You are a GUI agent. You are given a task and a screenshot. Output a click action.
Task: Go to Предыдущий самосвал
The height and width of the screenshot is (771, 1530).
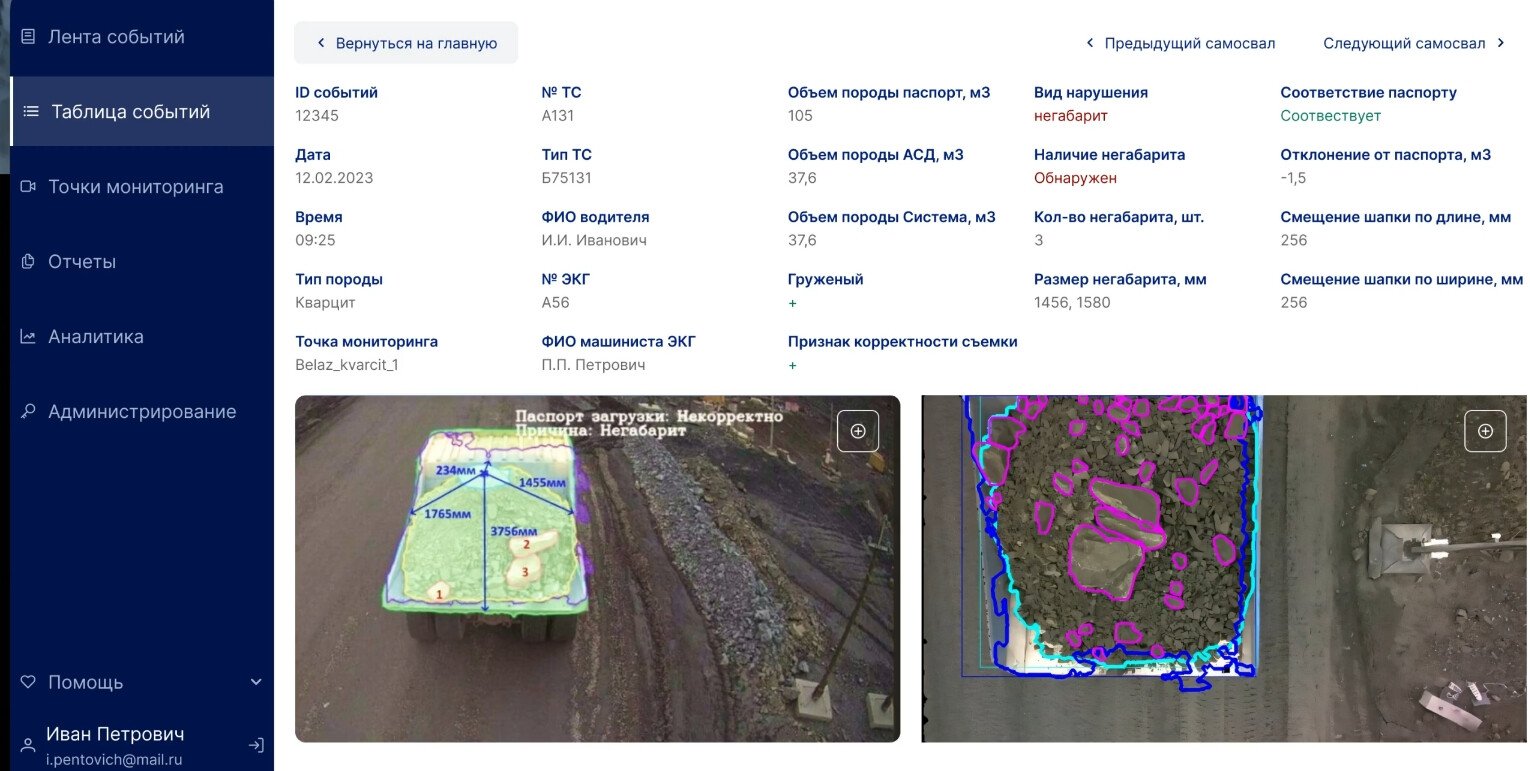click(1181, 43)
